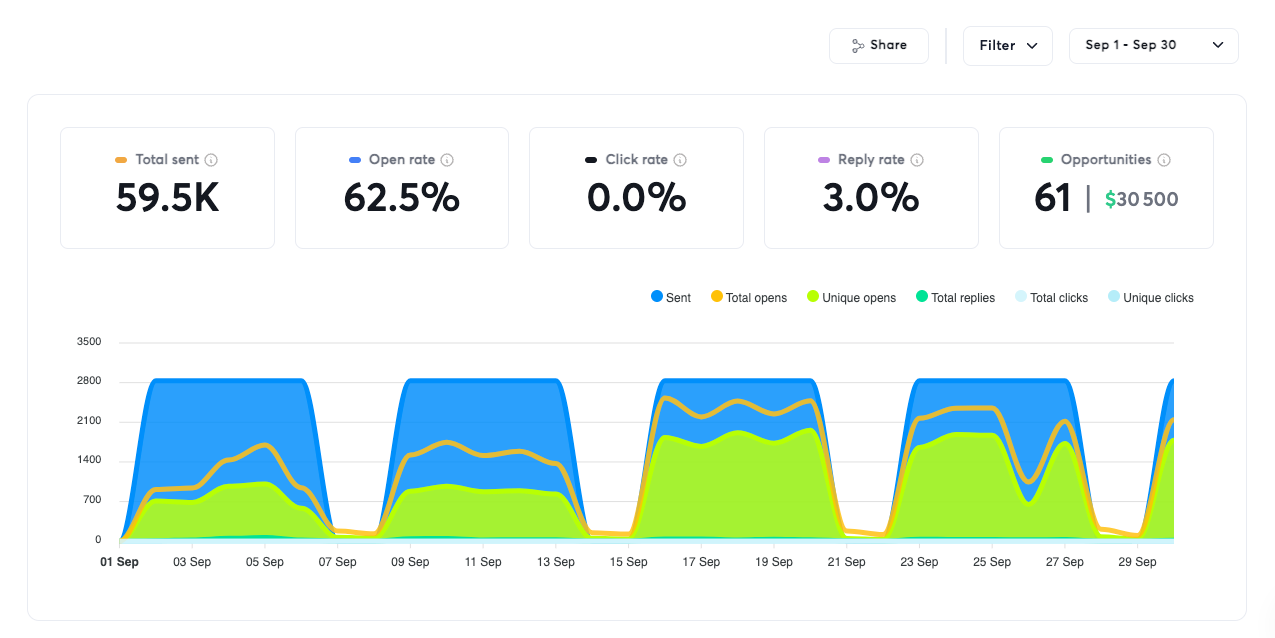Toggle Unique clicks legend entry
Image resolution: width=1275 pixels, height=638 pixels.
(1150, 298)
